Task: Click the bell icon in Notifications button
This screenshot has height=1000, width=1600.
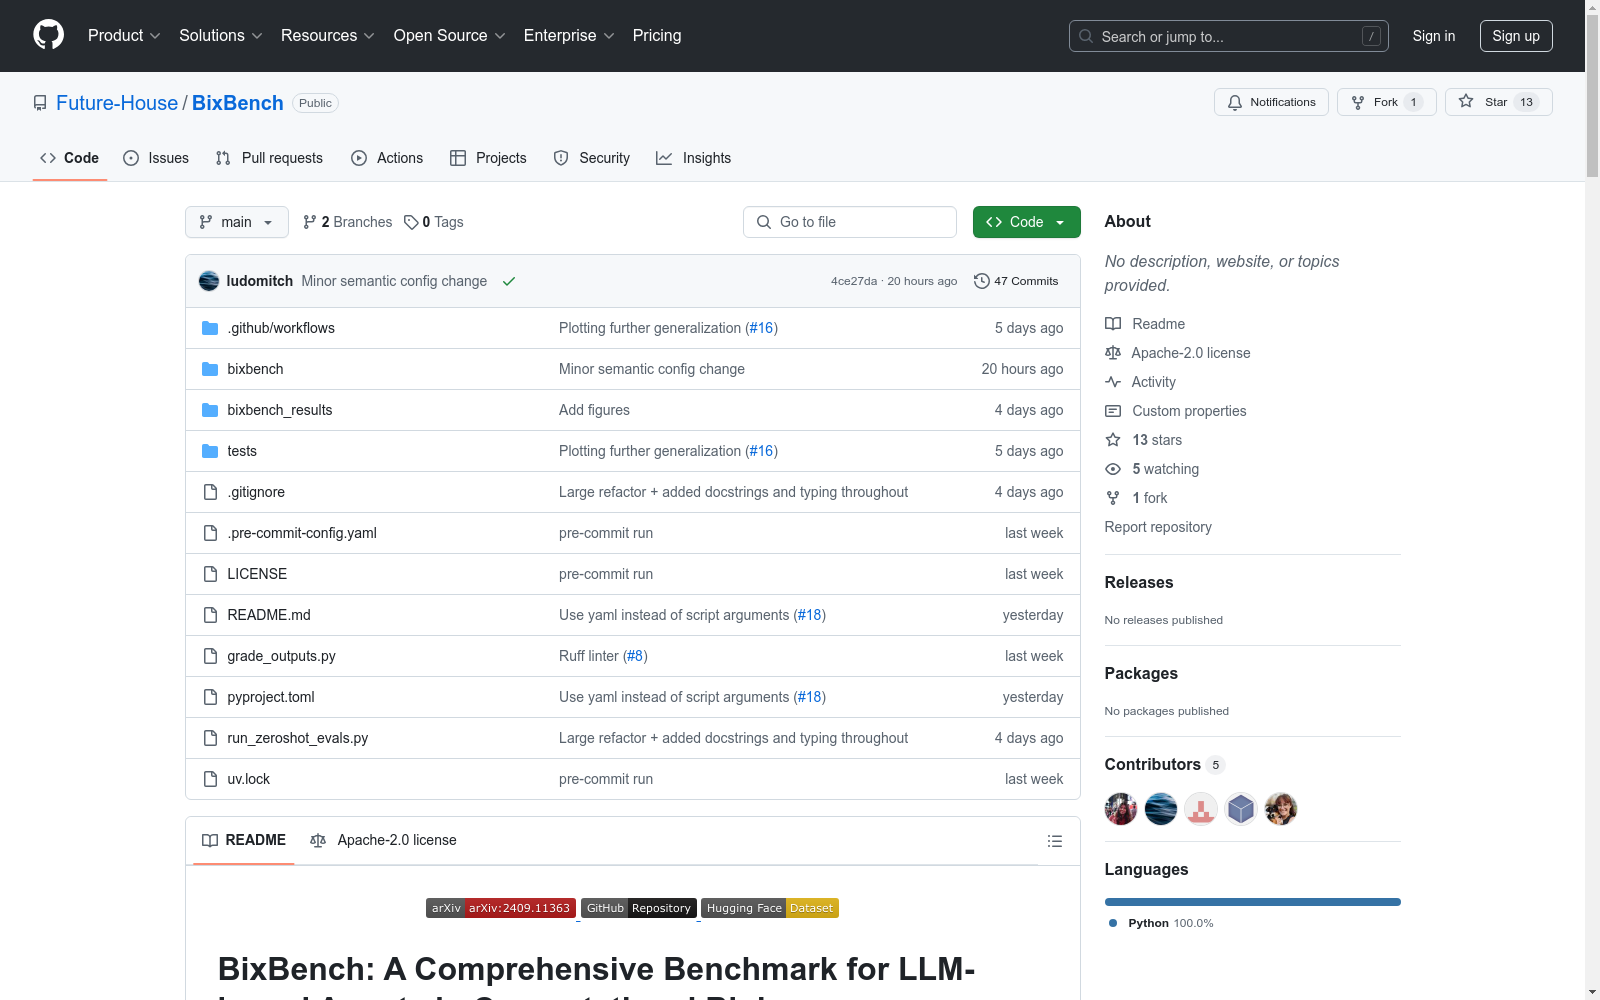Action: (1235, 102)
